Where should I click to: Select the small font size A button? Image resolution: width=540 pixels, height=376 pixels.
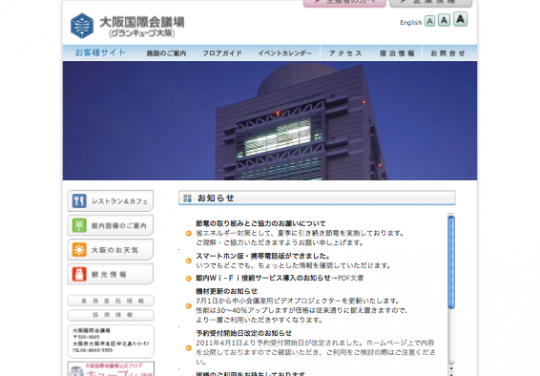[429, 21]
